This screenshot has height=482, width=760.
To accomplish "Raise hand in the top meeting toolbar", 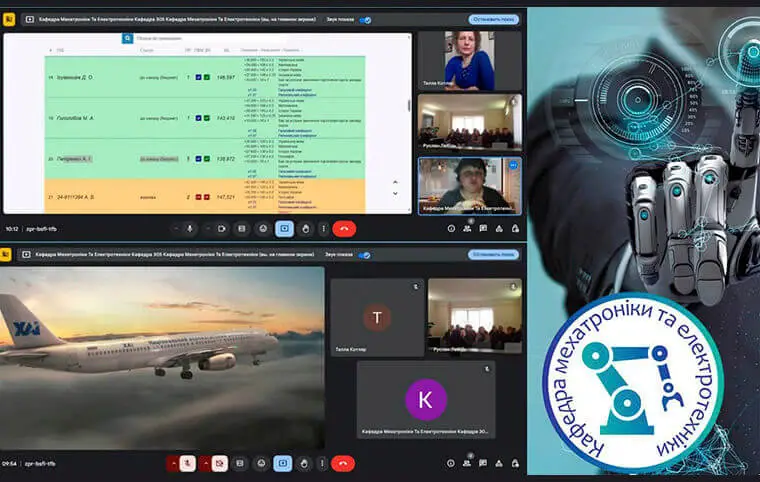I will [304, 228].
